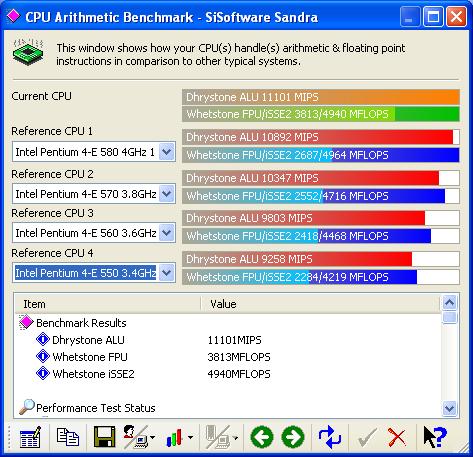
Task: Click the pink diamond title bar icon
Action: click(x=13, y=16)
